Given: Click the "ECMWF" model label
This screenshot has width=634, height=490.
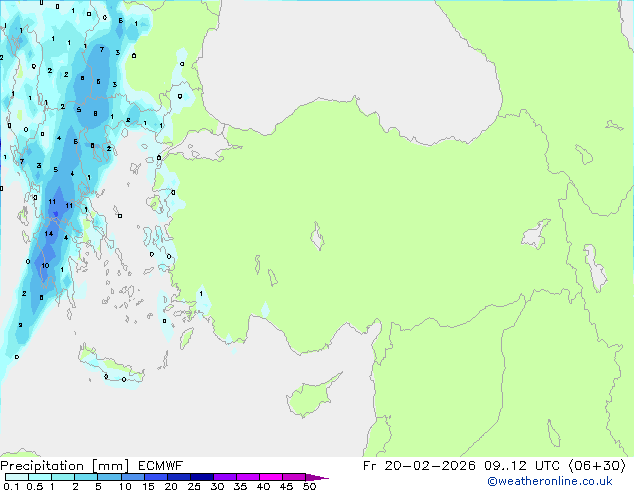Looking at the screenshot, I should pyautogui.click(x=161, y=466).
